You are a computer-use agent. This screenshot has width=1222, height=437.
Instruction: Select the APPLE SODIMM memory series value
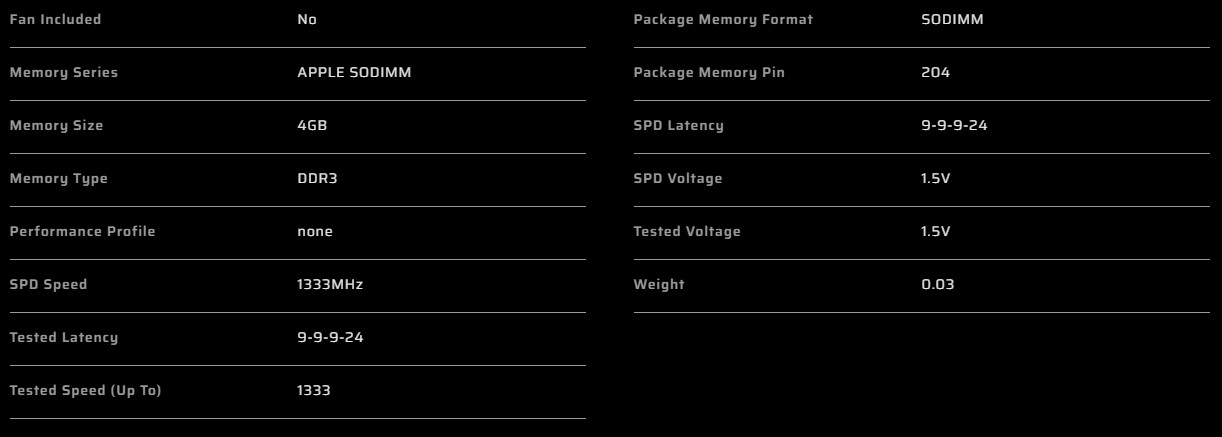point(354,73)
